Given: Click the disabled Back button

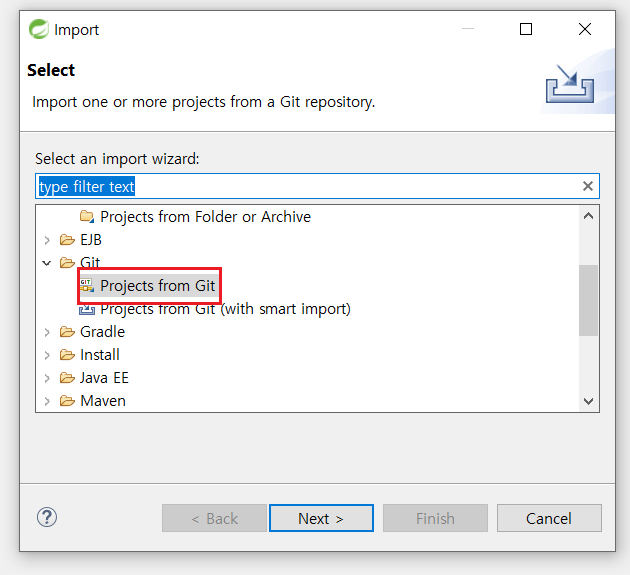Looking at the screenshot, I should point(214,518).
